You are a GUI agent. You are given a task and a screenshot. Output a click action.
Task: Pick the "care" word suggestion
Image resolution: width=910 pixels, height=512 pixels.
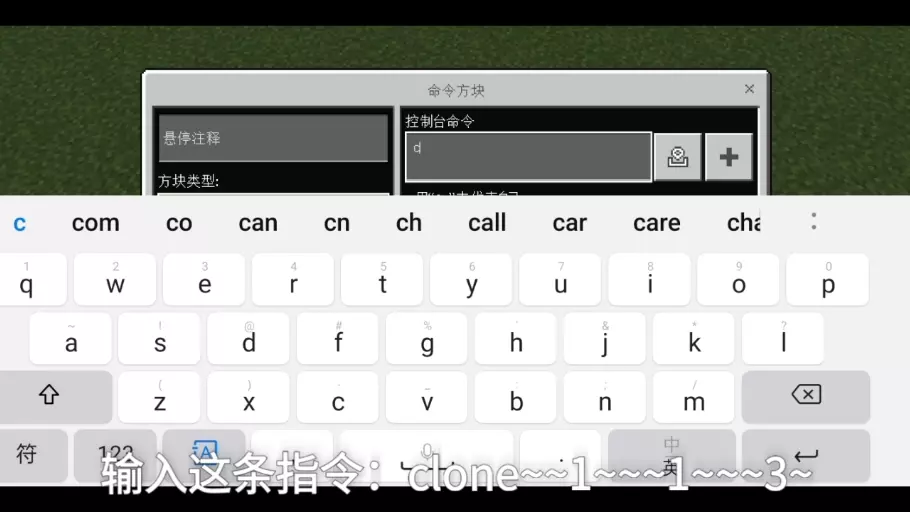pyautogui.click(x=656, y=223)
